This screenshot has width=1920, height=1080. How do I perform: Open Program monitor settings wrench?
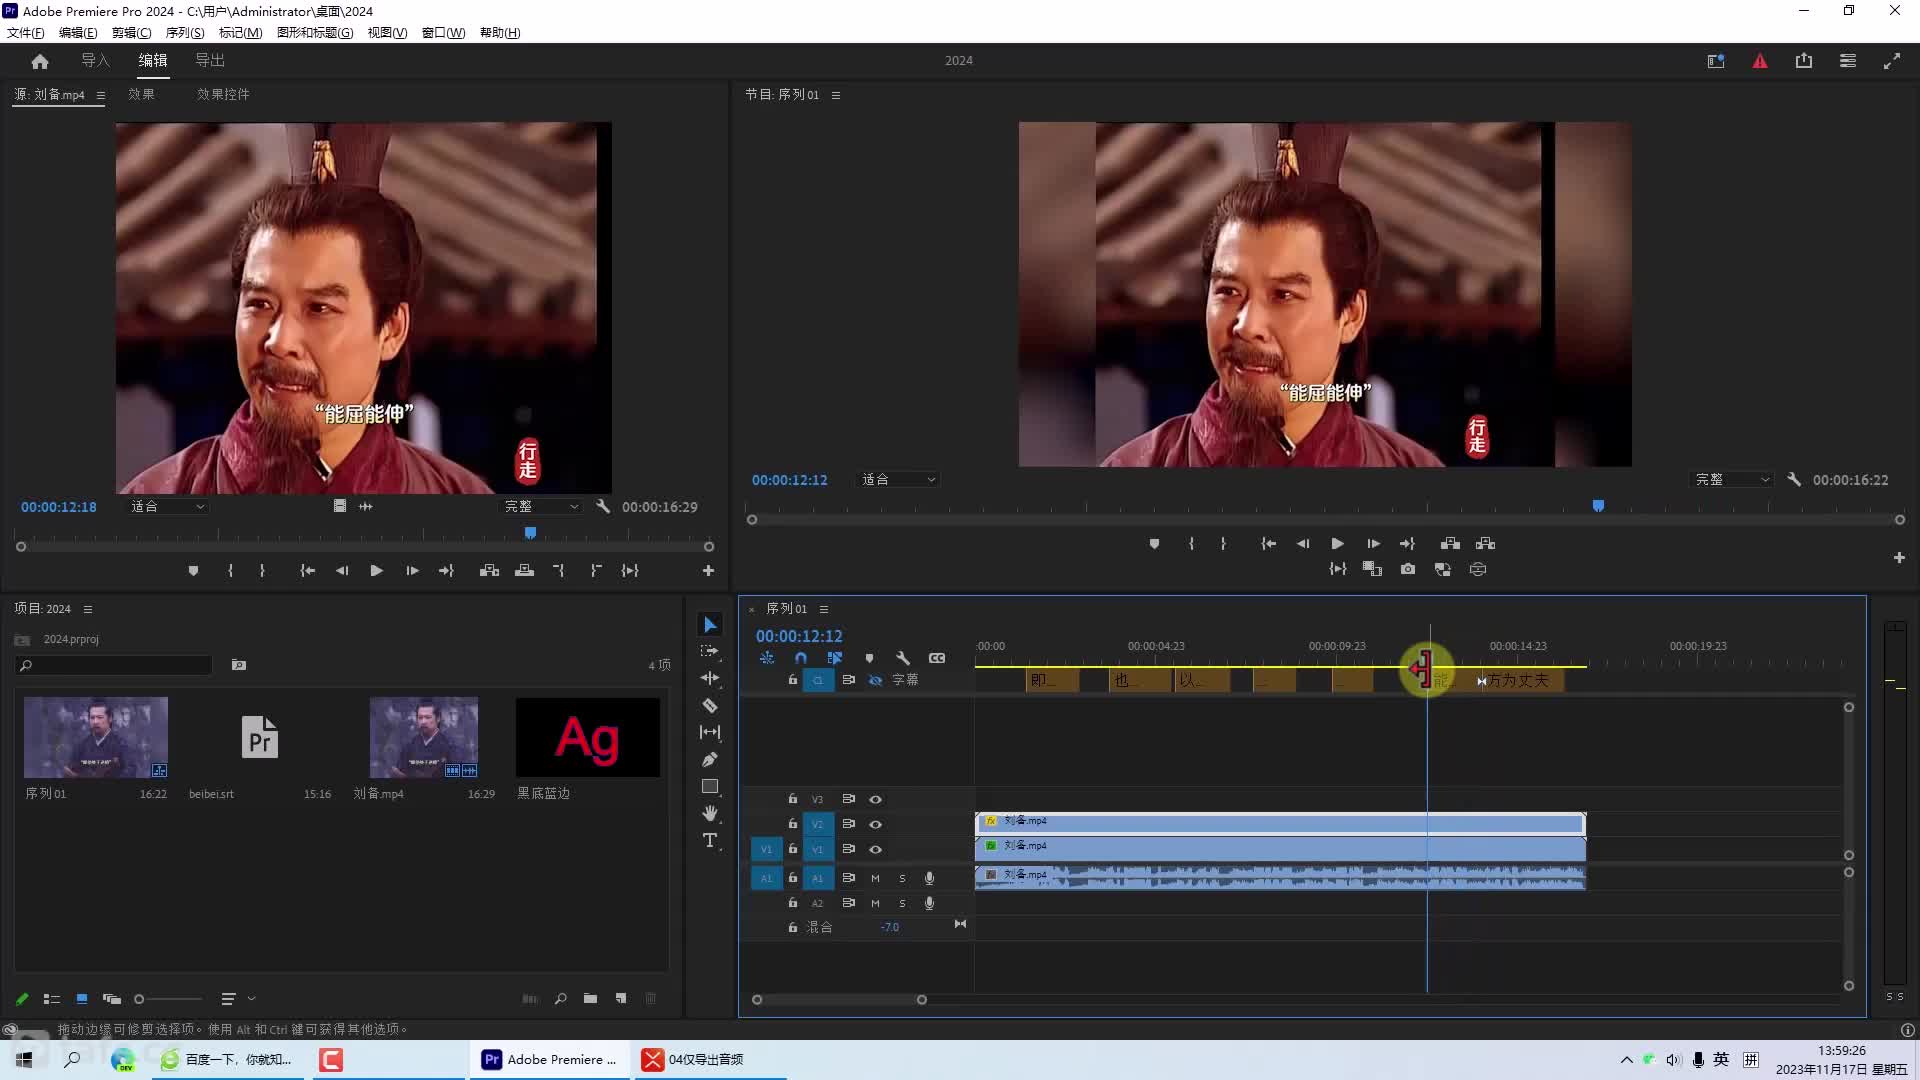pos(1794,480)
